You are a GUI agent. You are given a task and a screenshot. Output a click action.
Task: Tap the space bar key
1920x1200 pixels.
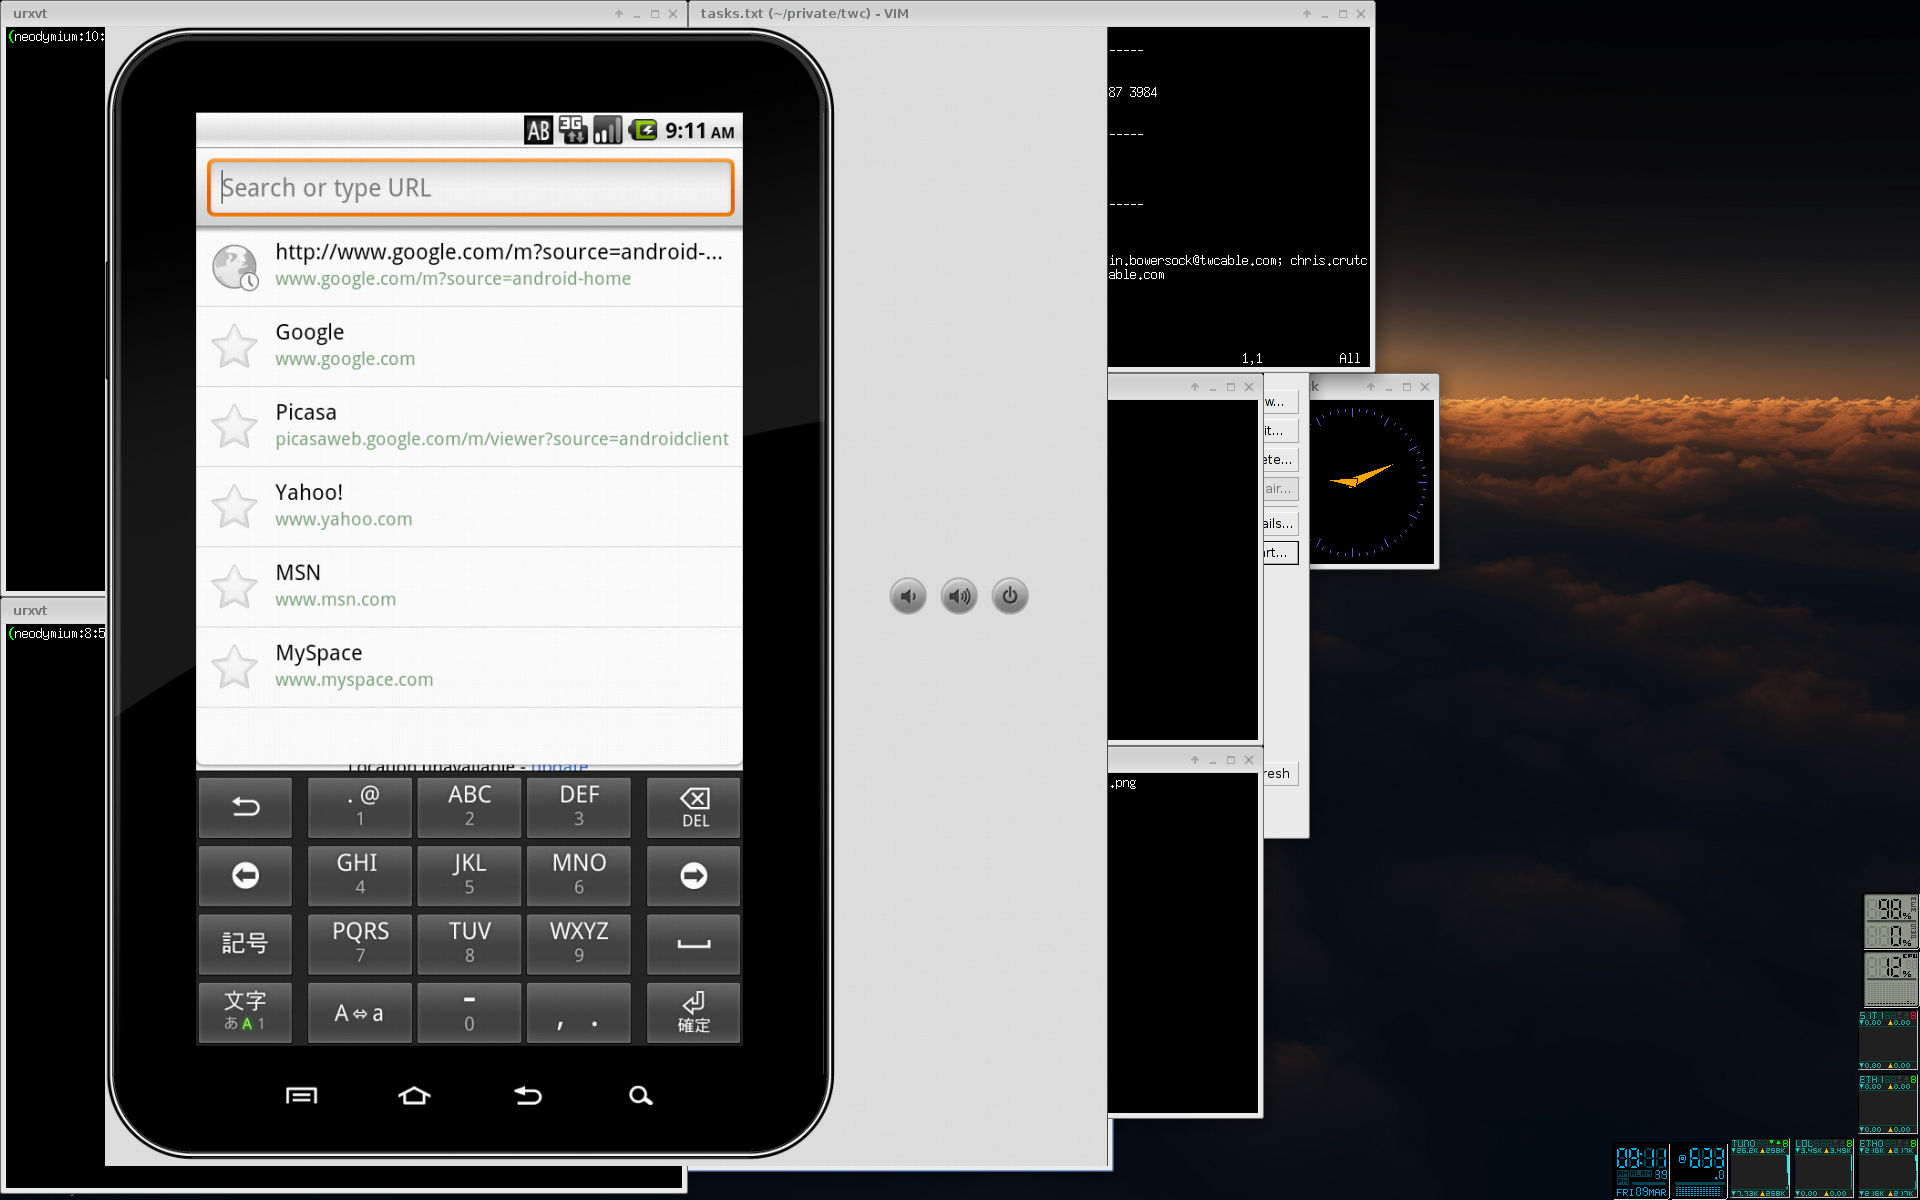(694, 944)
